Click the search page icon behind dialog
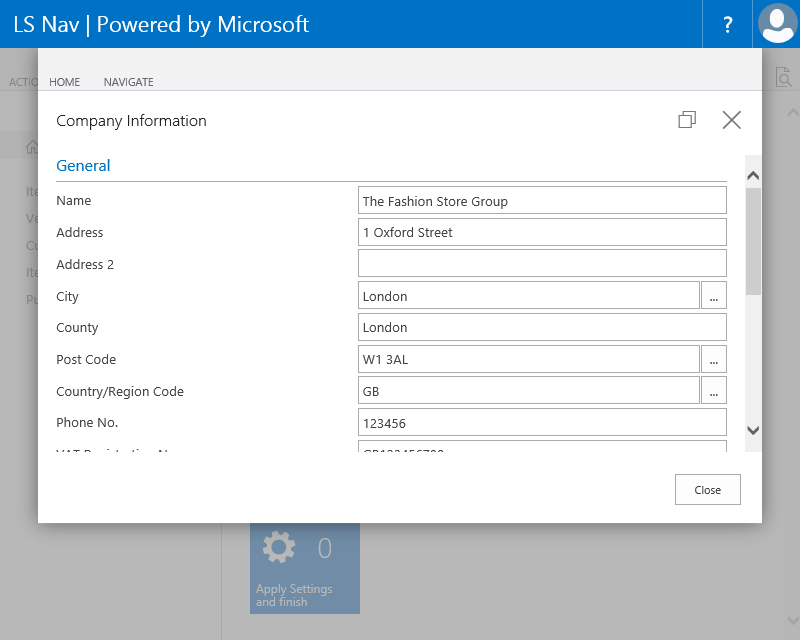Viewport: 800px width, 640px height. click(783, 77)
